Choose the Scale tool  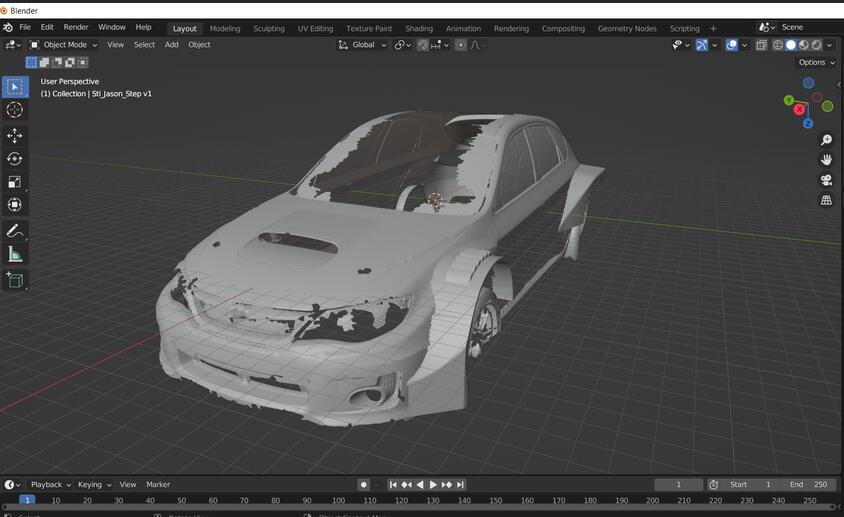coord(15,182)
